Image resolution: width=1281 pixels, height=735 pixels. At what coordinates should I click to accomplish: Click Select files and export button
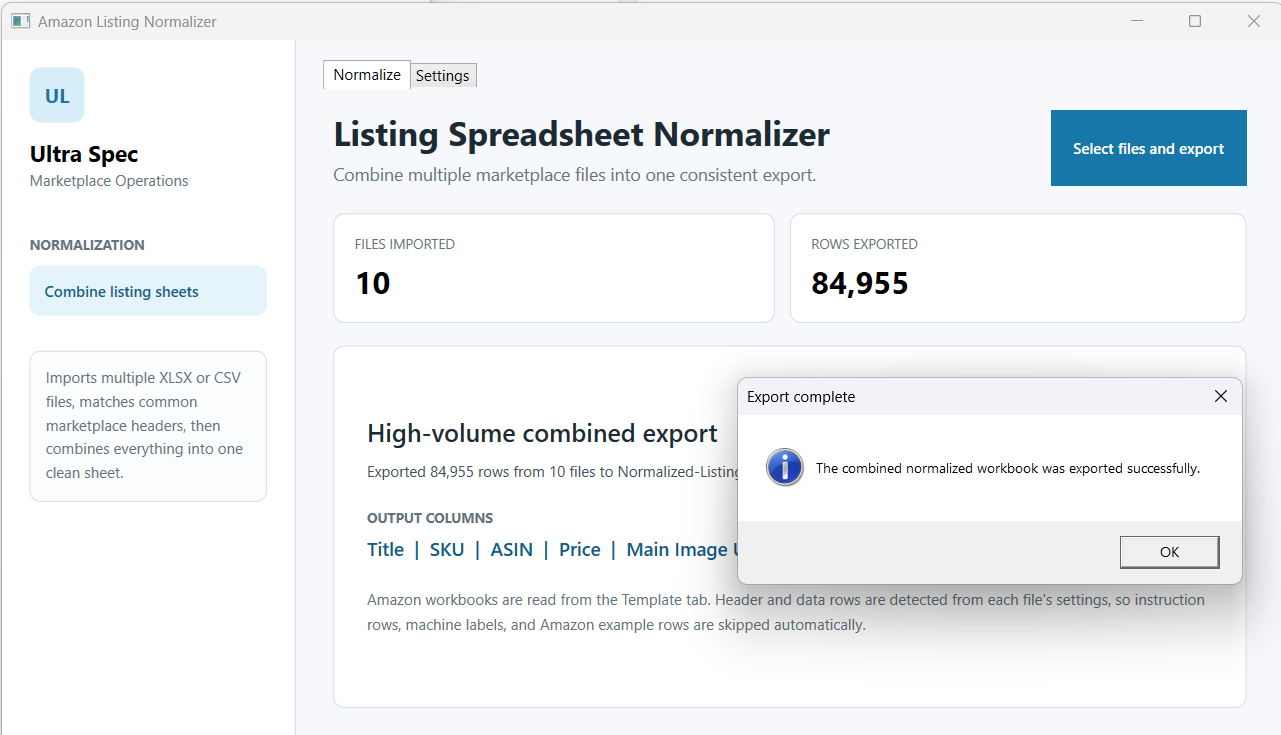pos(1148,148)
